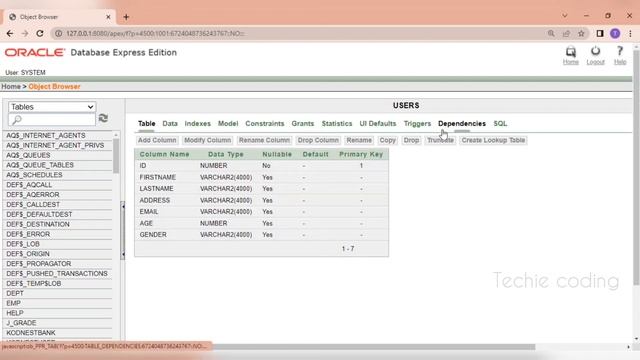Open the Chrome profile avatar

(x=615, y=33)
